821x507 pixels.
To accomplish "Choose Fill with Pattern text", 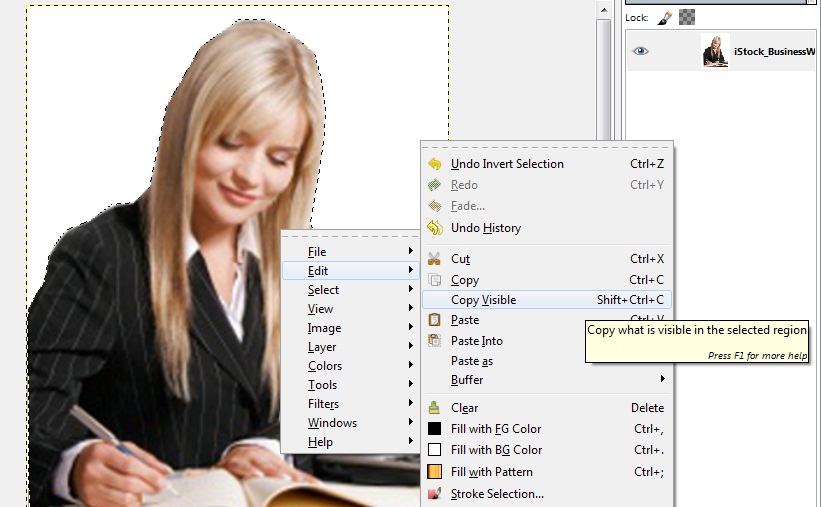I will [x=492, y=472].
